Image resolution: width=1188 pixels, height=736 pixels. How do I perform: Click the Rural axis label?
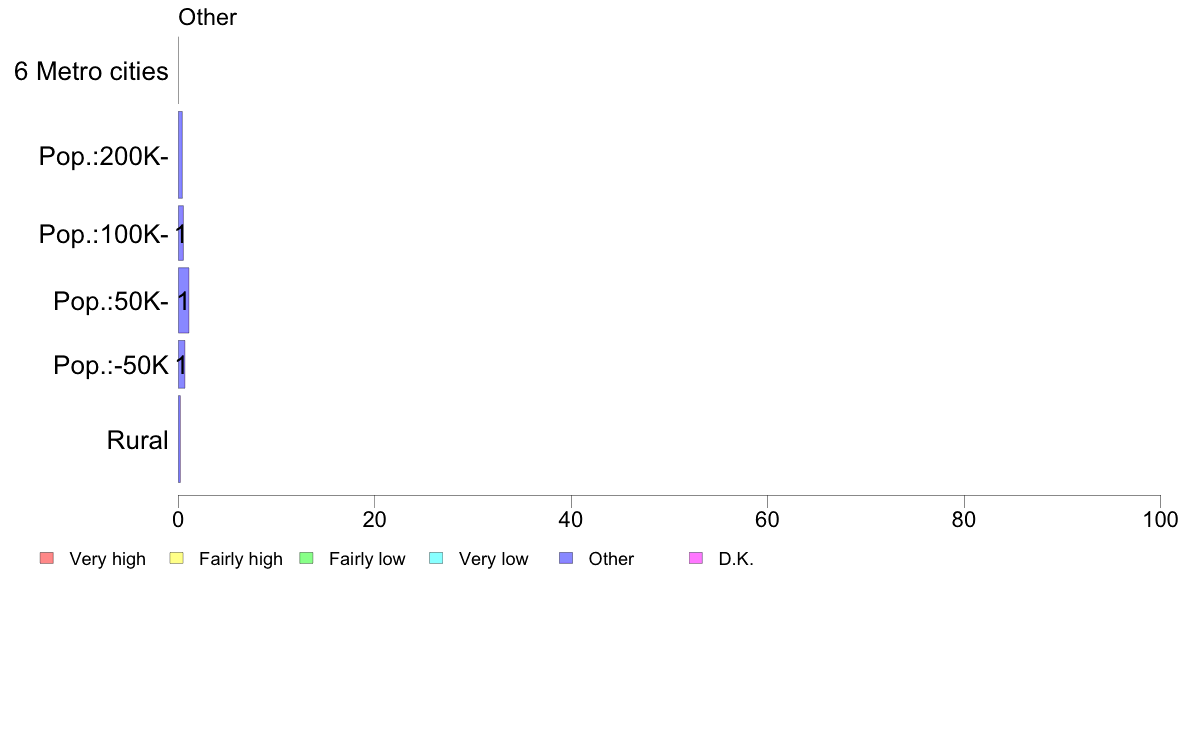[137, 440]
